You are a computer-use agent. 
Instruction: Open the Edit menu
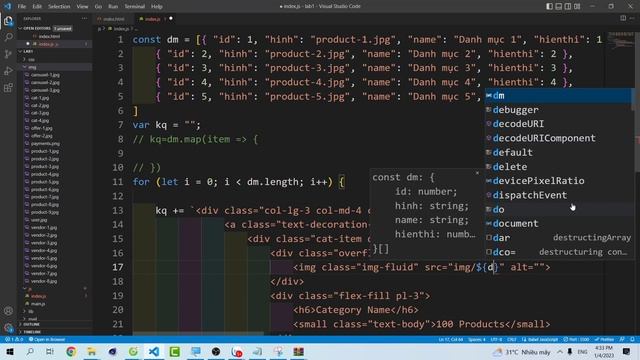pos(37,7)
